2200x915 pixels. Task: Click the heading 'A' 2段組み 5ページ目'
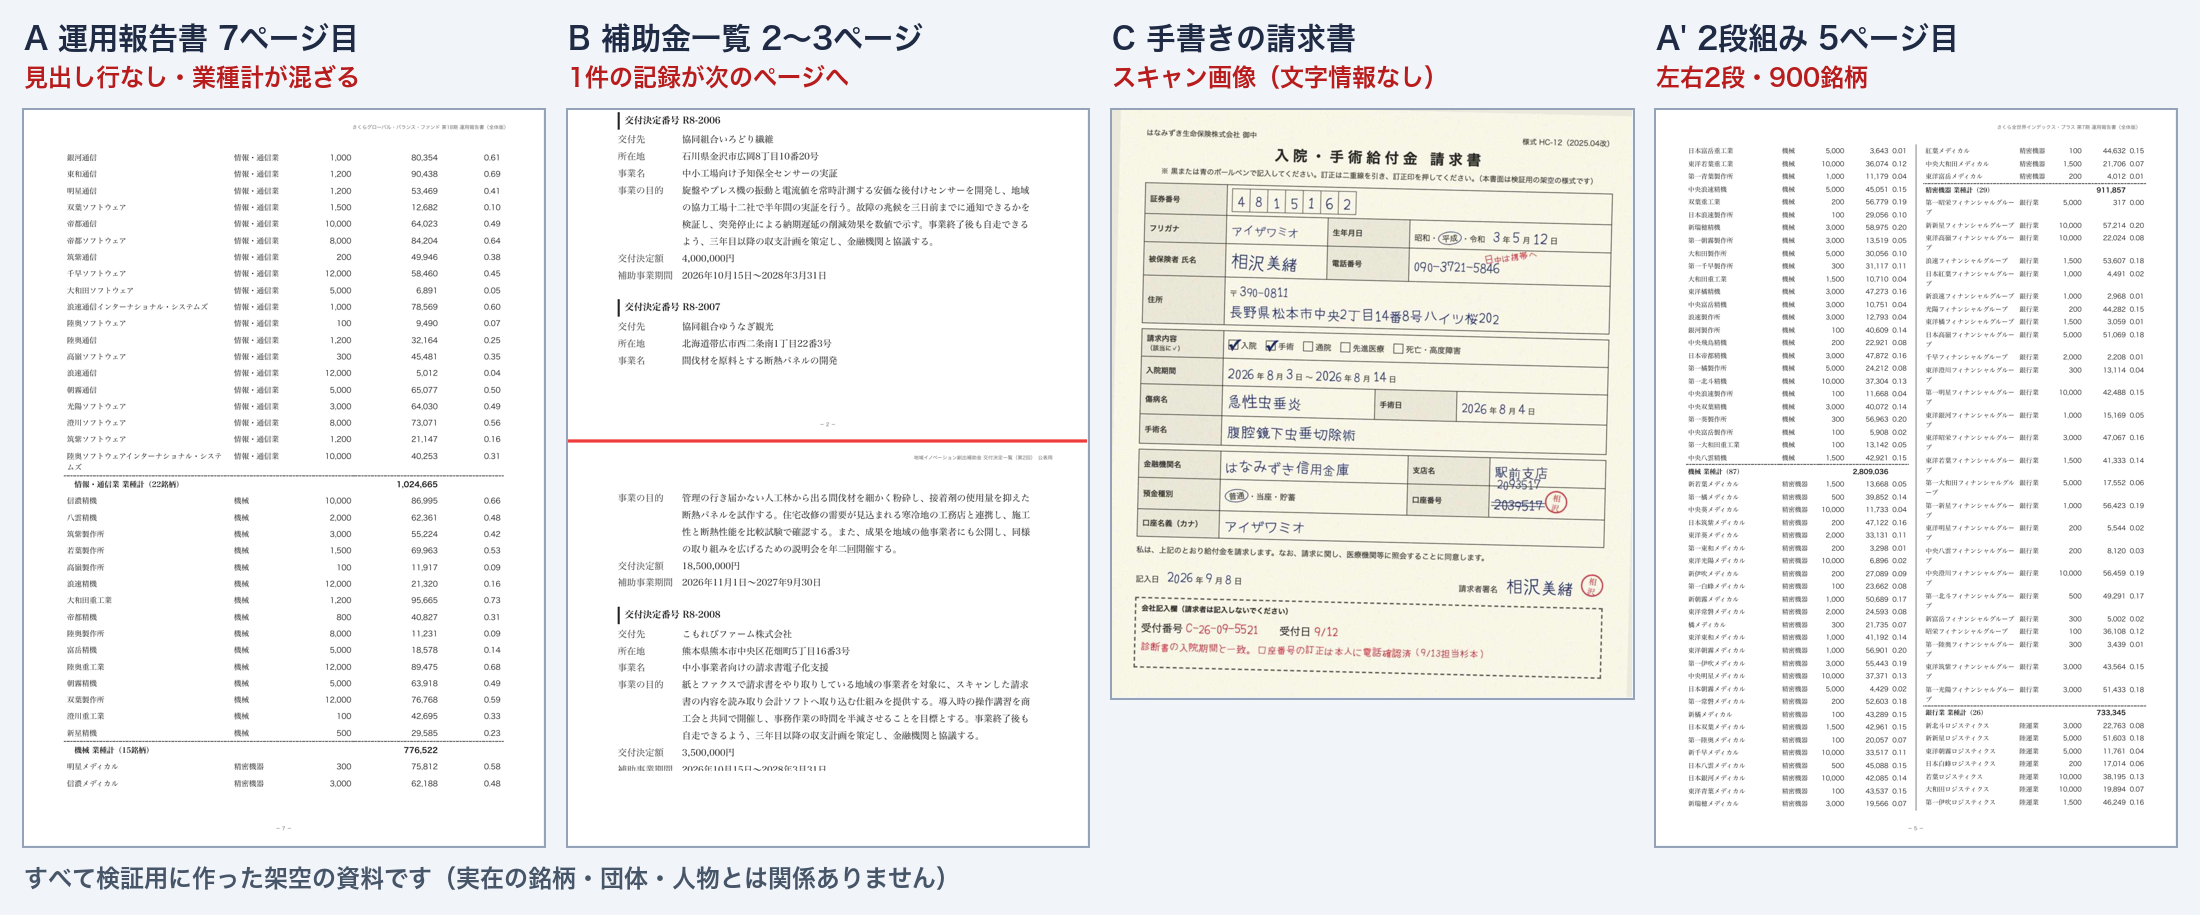(1807, 38)
